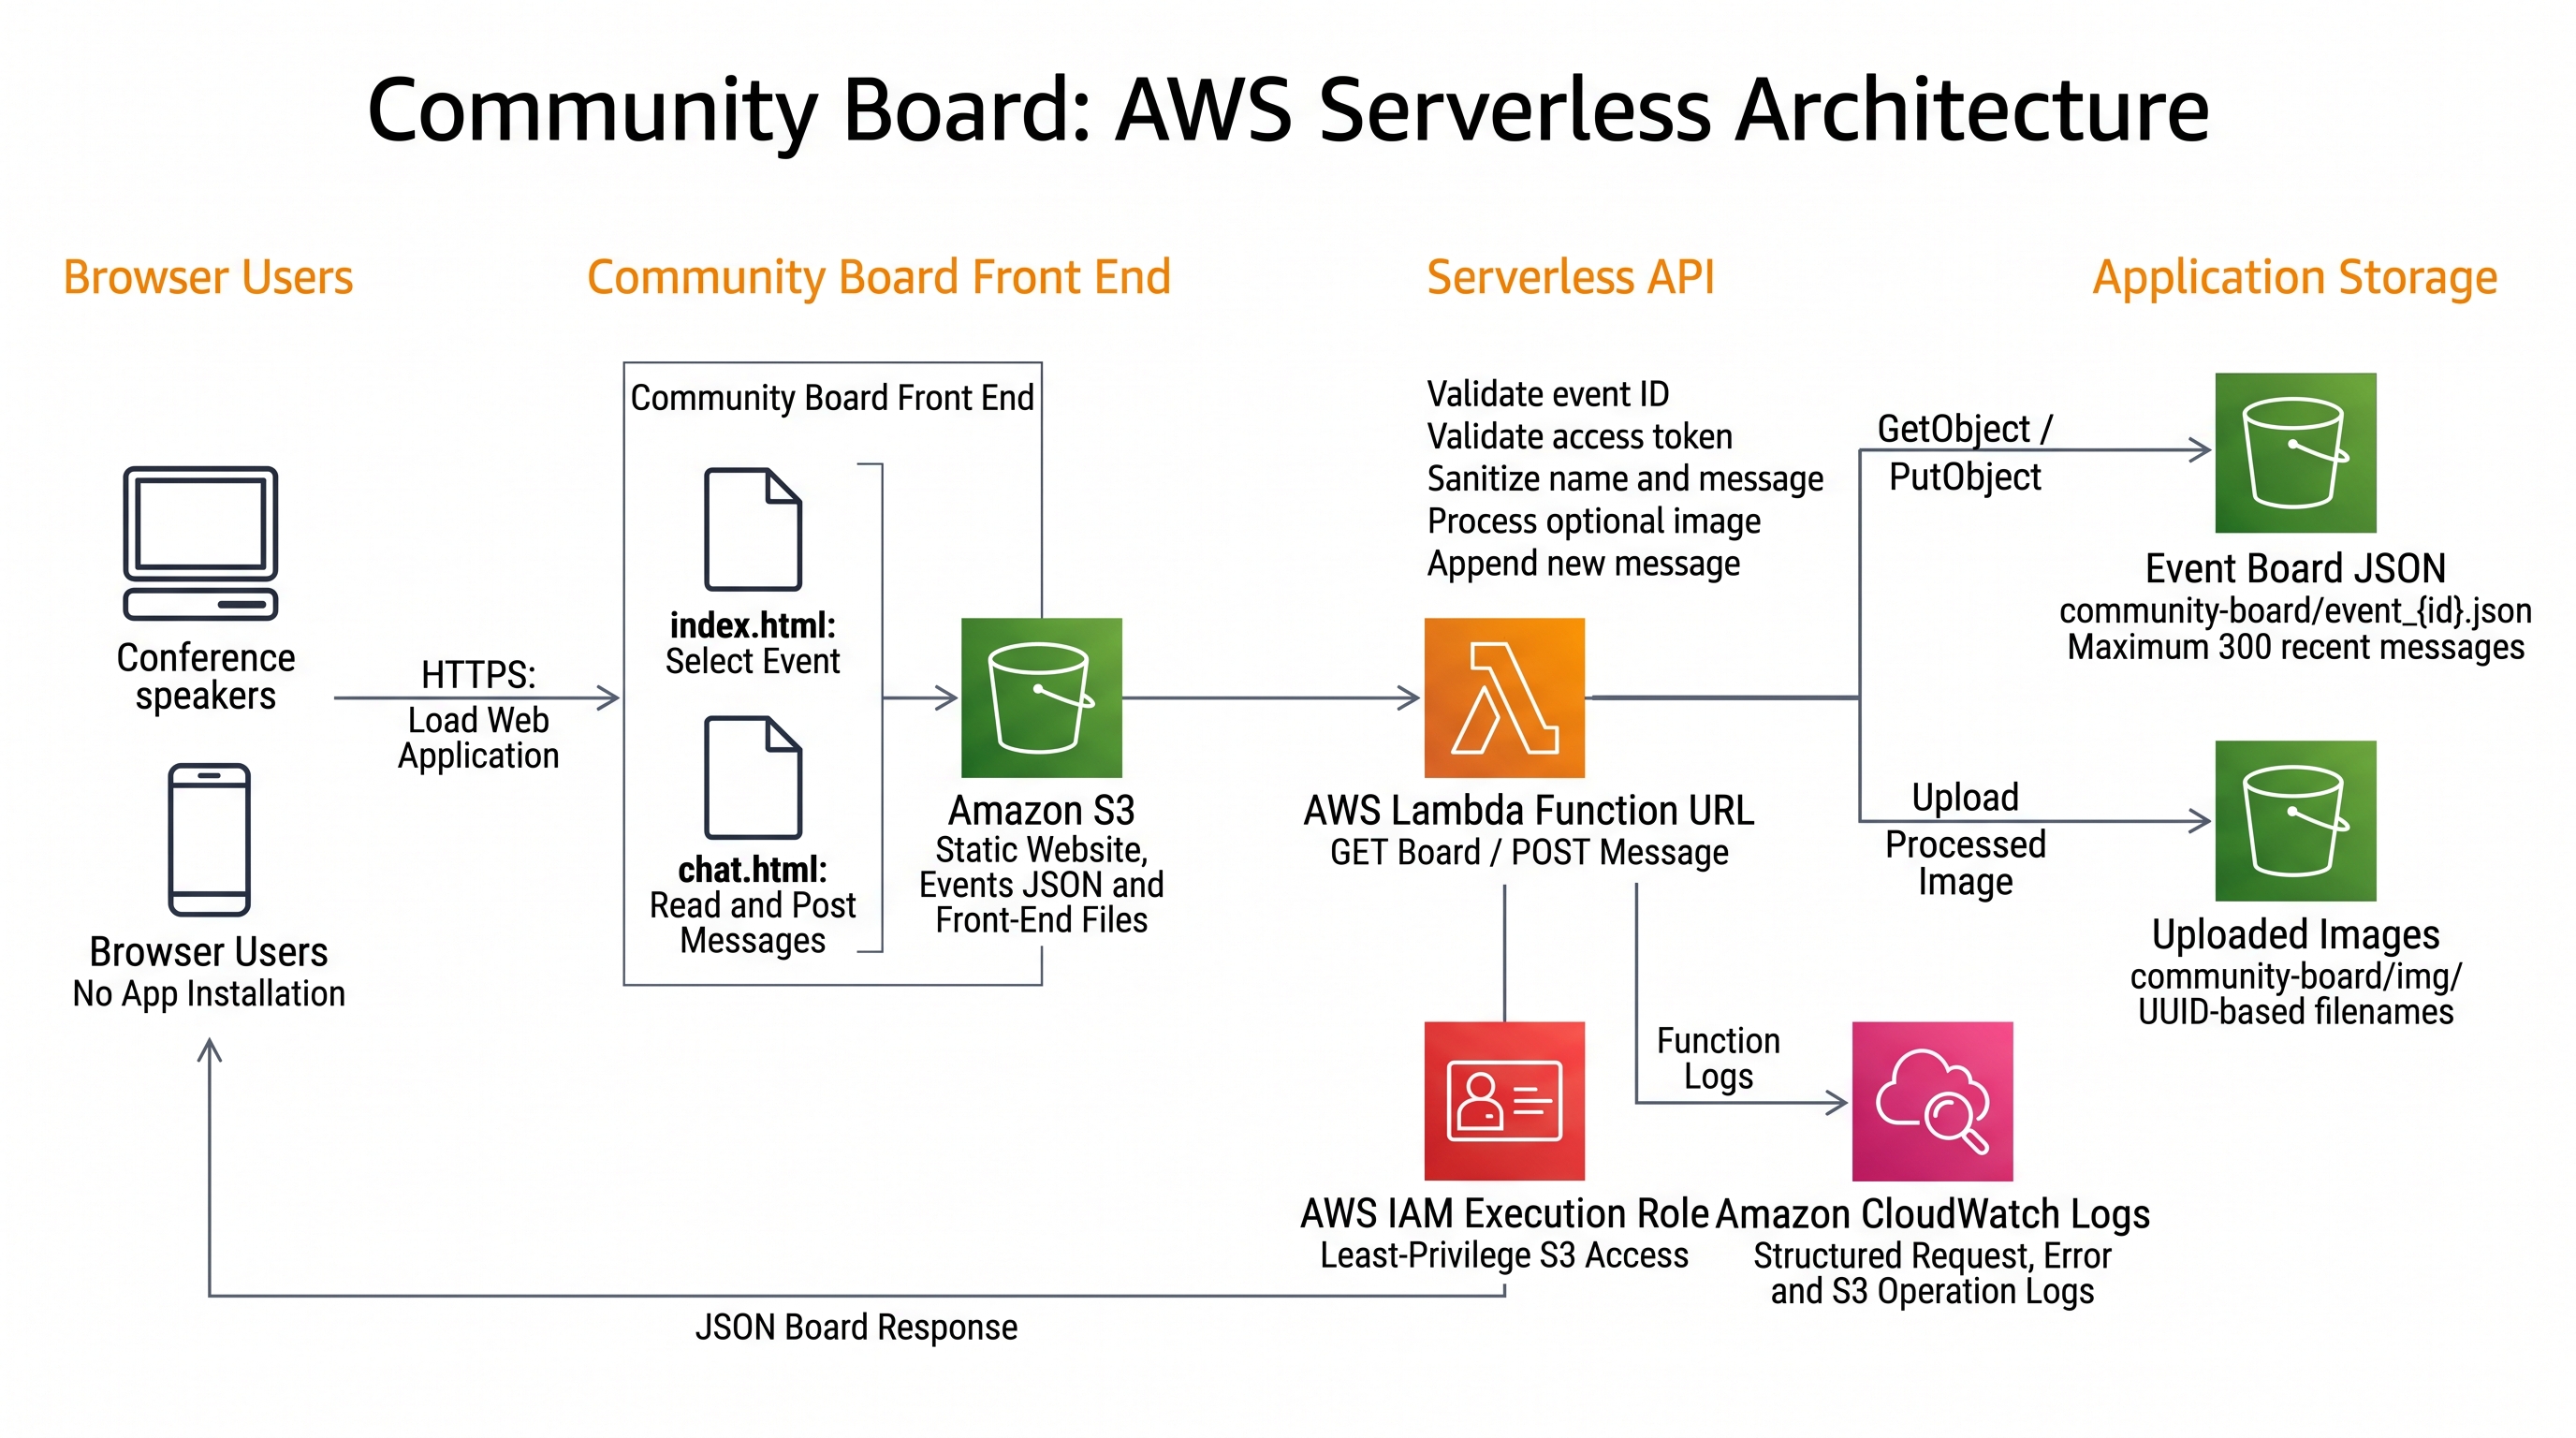Select the "Static Website, Events JSON and Front-End Files" text

point(1042,885)
